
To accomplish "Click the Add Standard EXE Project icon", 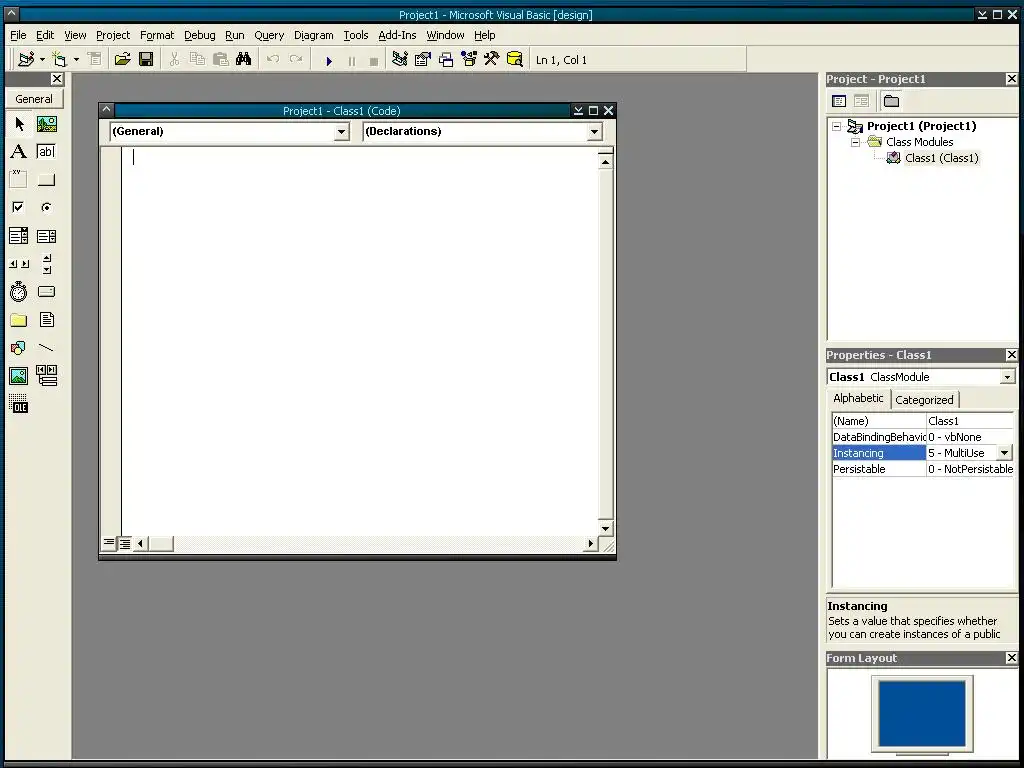I will tap(26, 59).
